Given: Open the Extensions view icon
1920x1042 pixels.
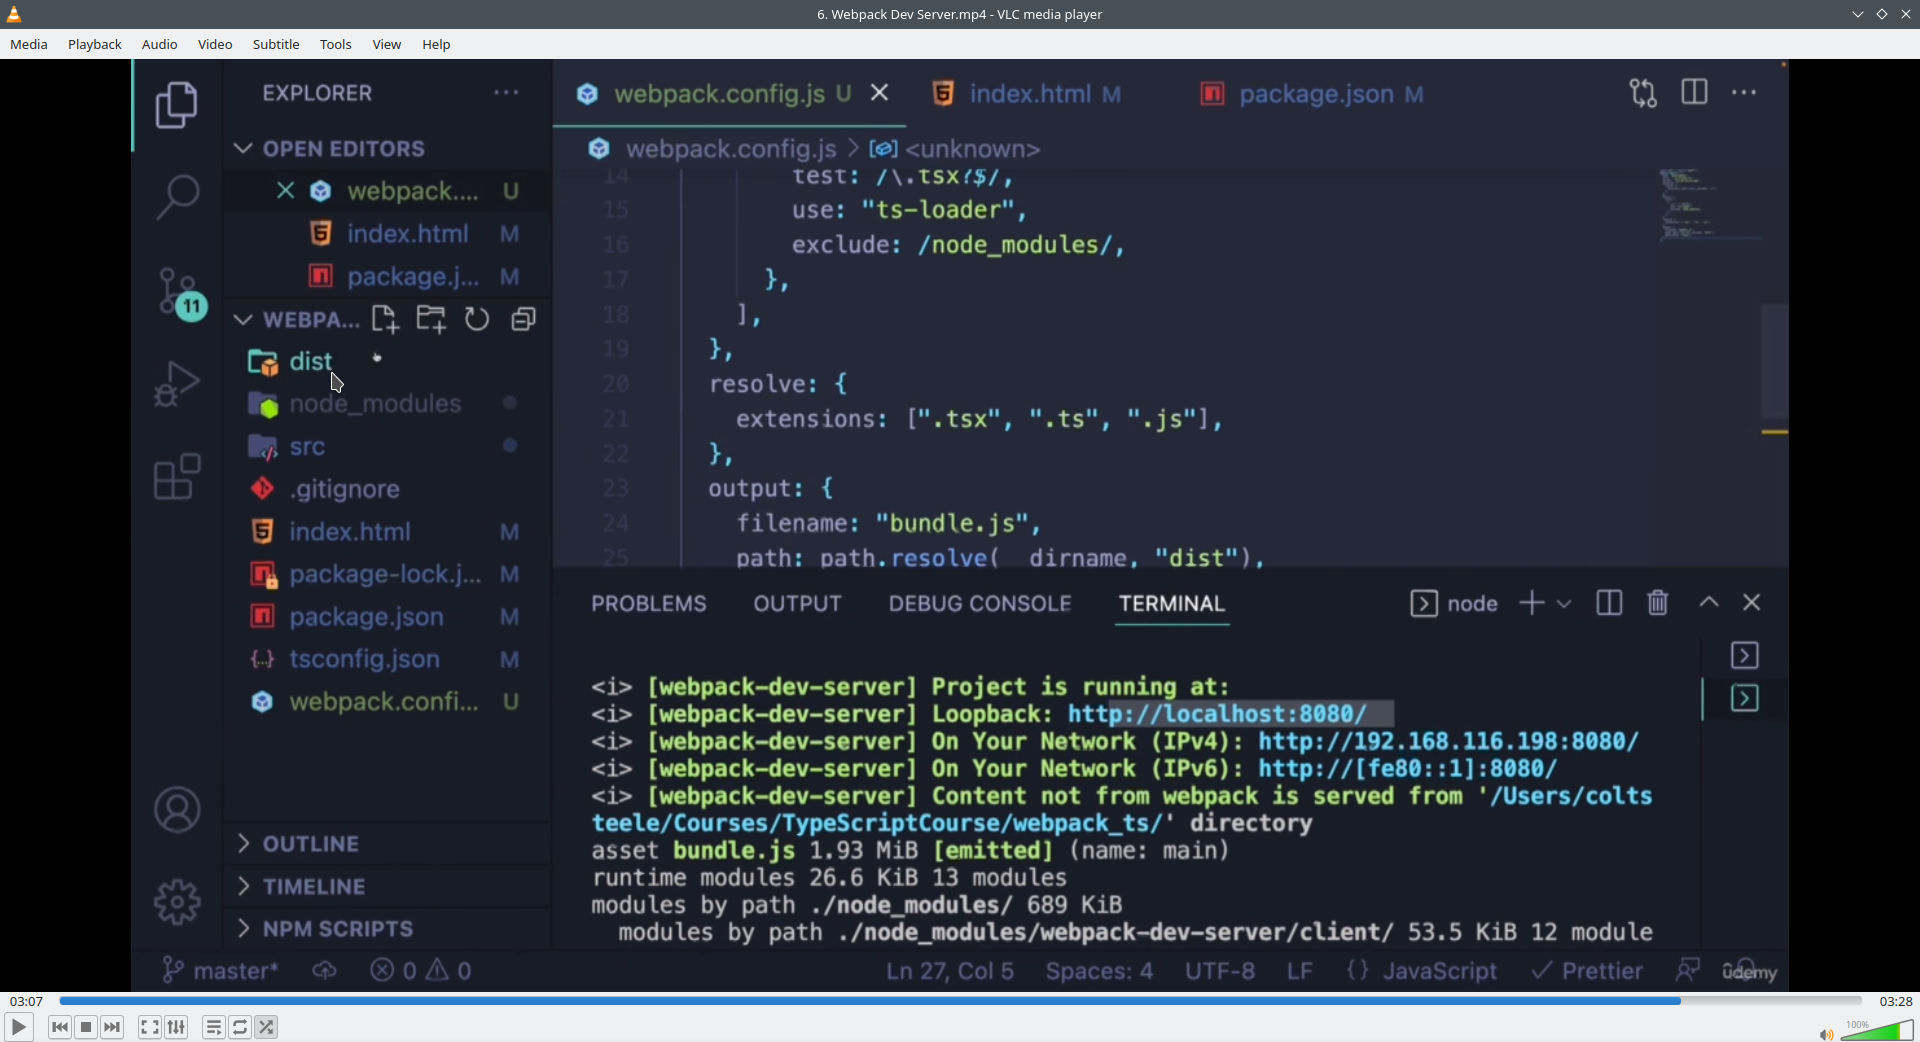Looking at the screenshot, I should tap(178, 476).
